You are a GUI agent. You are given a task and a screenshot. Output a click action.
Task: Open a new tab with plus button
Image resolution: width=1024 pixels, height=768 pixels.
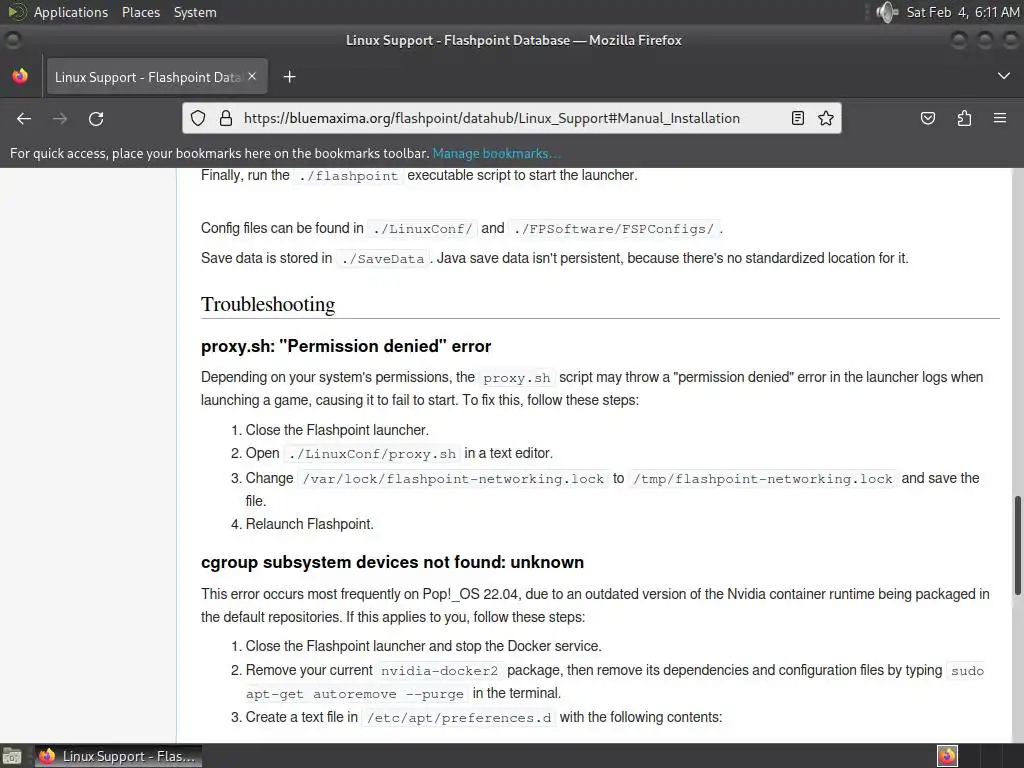tap(289, 77)
